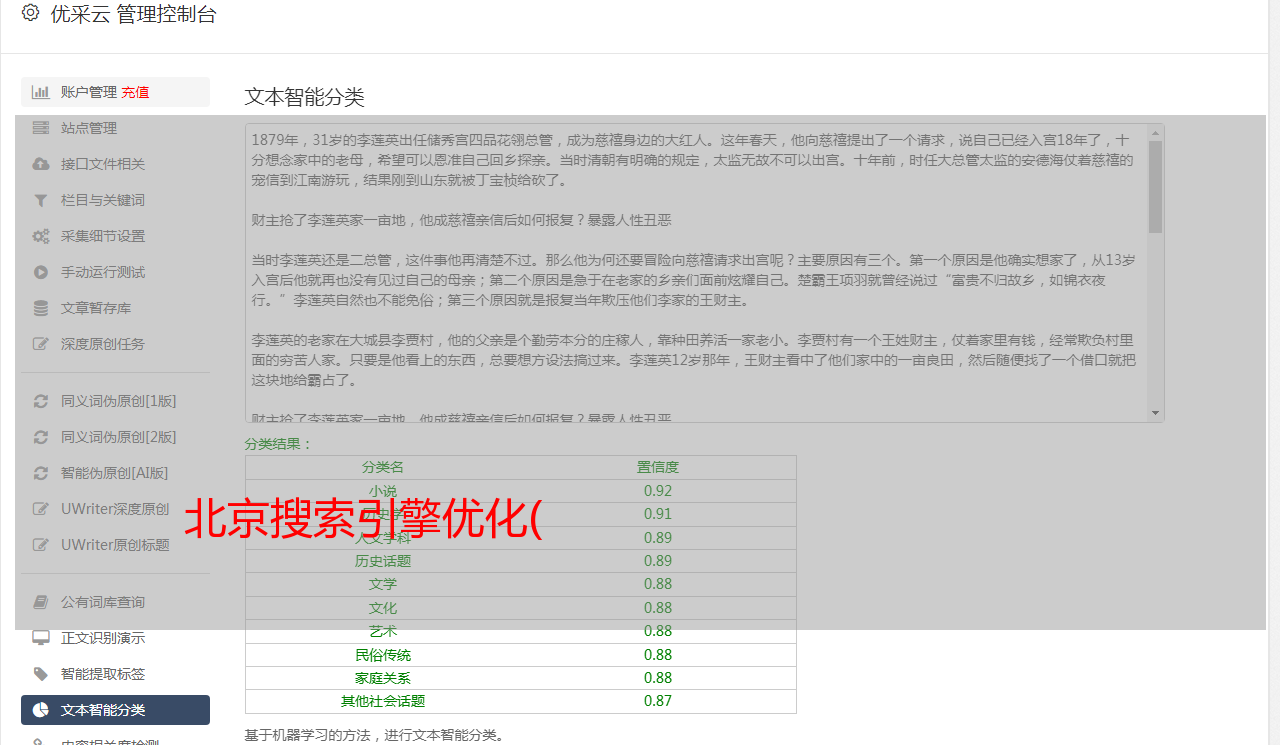Click the 置信度 column header

[x=658, y=467]
